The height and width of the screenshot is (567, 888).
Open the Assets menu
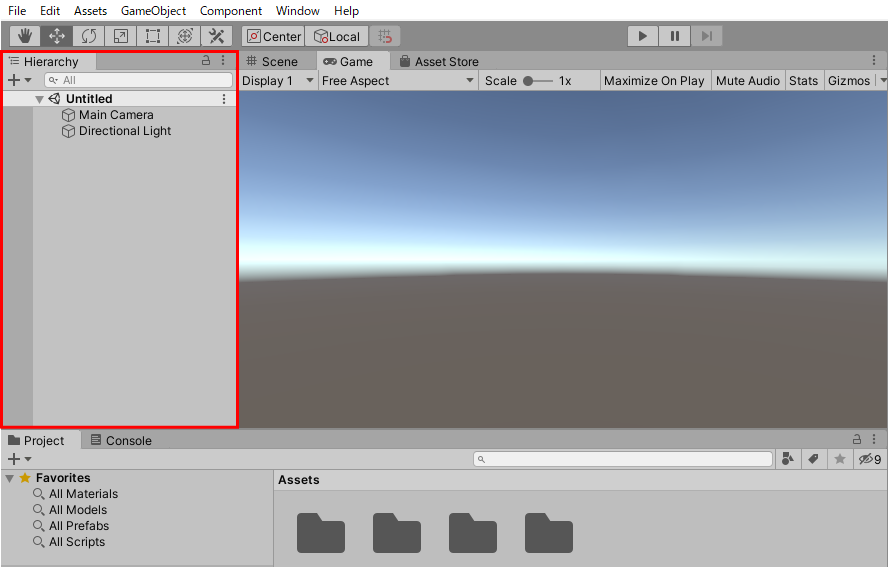pyautogui.click(x=90, y=11)
